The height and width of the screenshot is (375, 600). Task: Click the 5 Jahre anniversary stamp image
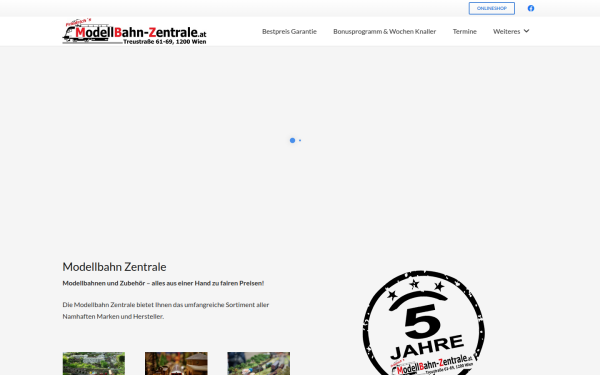point(424,323)
